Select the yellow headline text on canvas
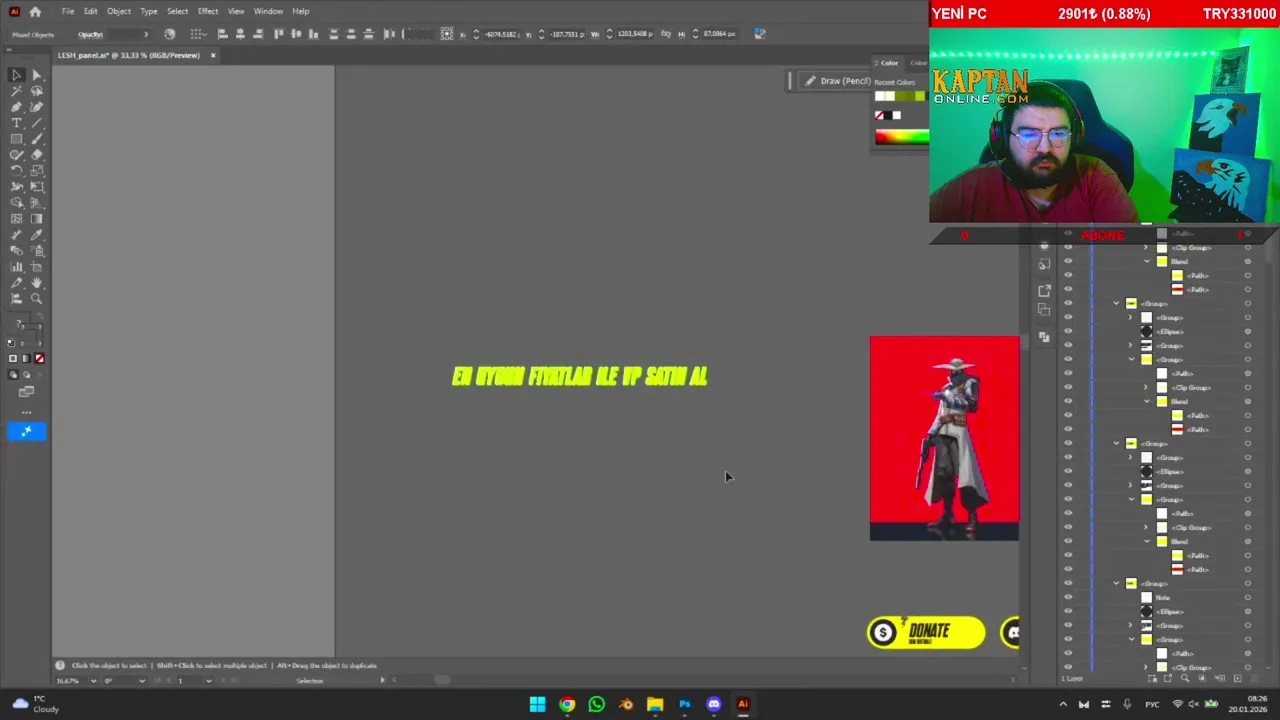The width and height of the screenshot is (1280, 720). [580, 376]
